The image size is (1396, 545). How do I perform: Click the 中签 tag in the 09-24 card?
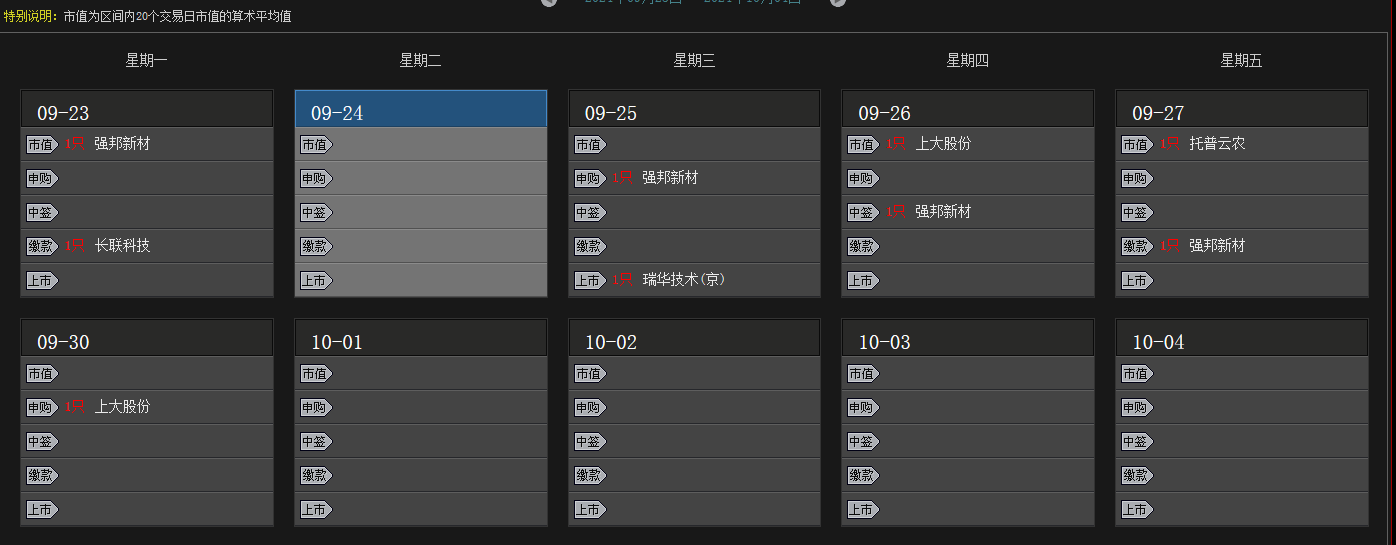tap(316, 213)
